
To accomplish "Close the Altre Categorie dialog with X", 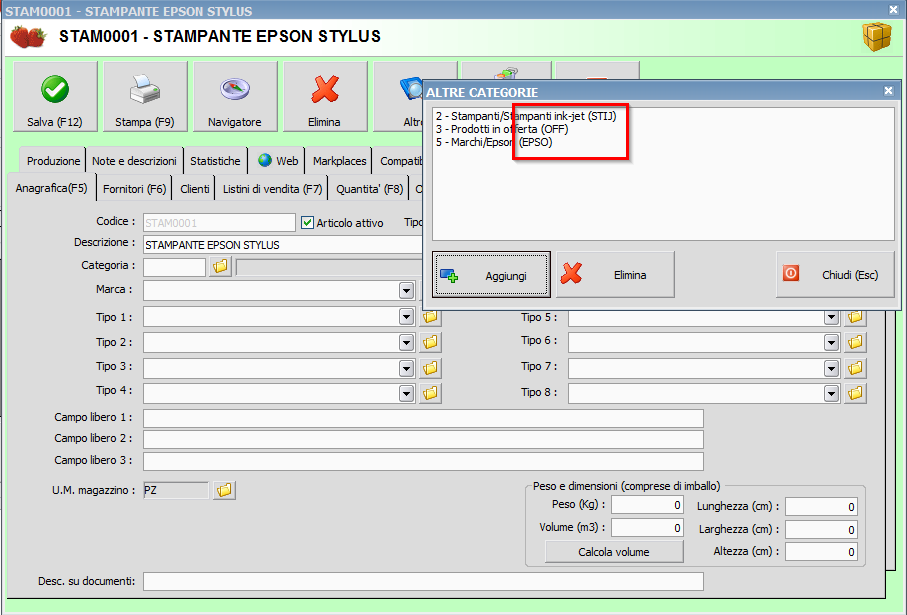I will [x=888, y=91].
